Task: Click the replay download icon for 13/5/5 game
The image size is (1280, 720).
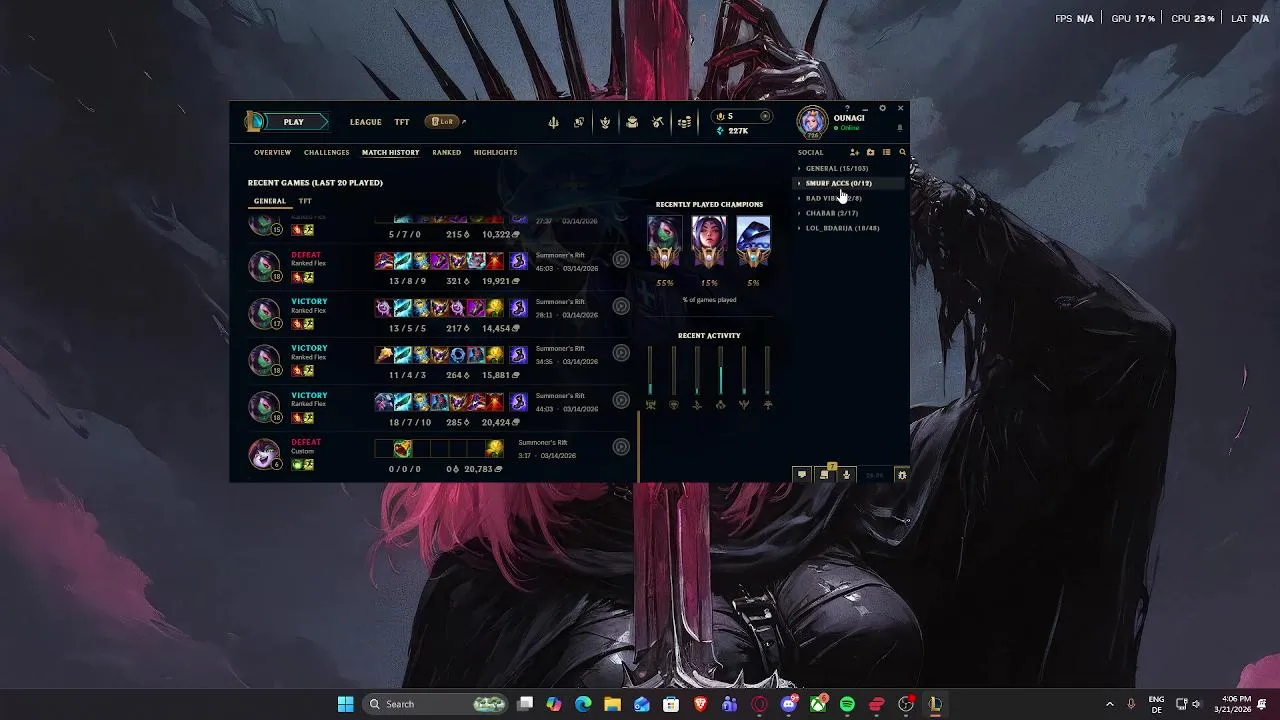Action: (621, 306)
